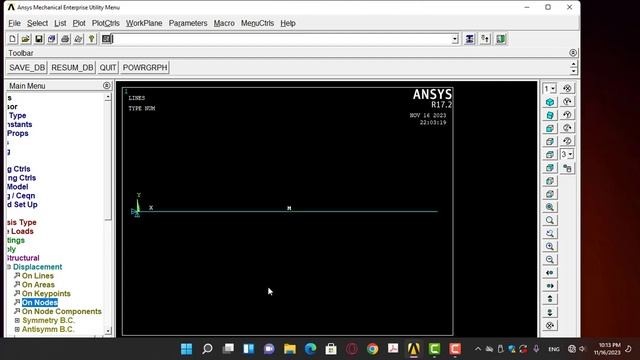Open the Report Generator icon
The image size is (640, 360).
pyautogui.click(x=78, y=39)
